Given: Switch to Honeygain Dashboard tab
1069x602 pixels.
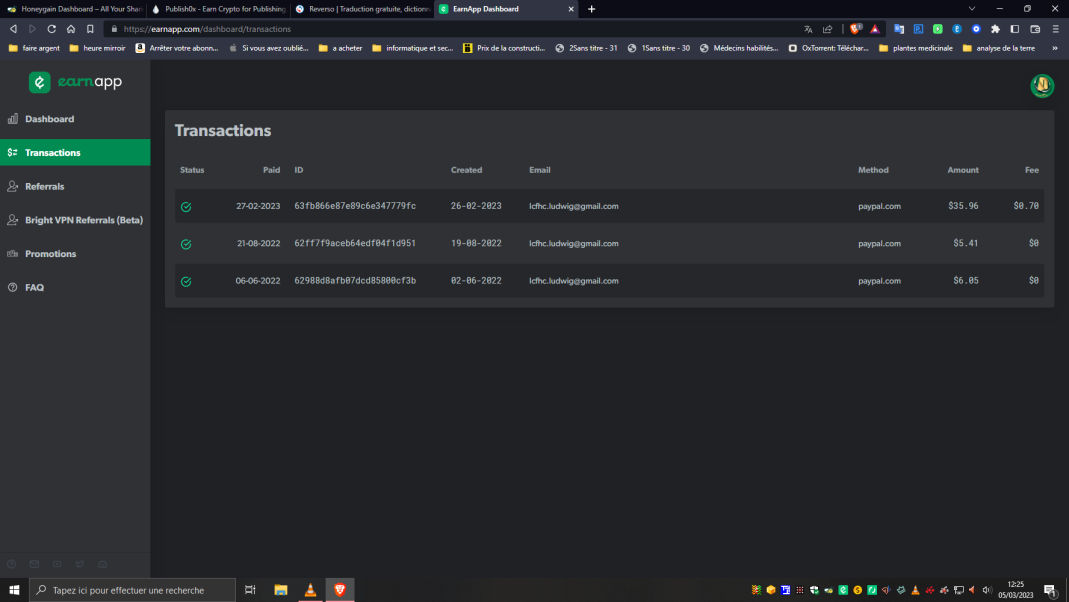Looking at the screenshot, I should point(74,9).
